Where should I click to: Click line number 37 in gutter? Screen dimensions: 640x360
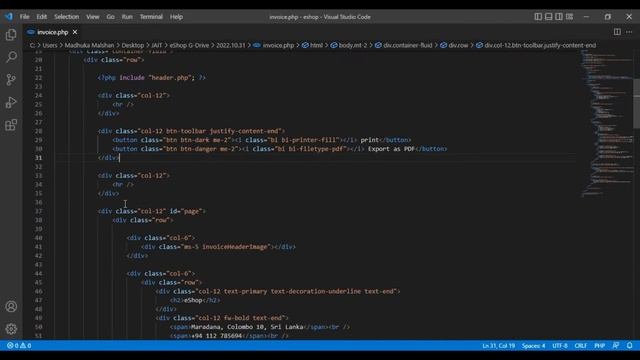[38, 211]
